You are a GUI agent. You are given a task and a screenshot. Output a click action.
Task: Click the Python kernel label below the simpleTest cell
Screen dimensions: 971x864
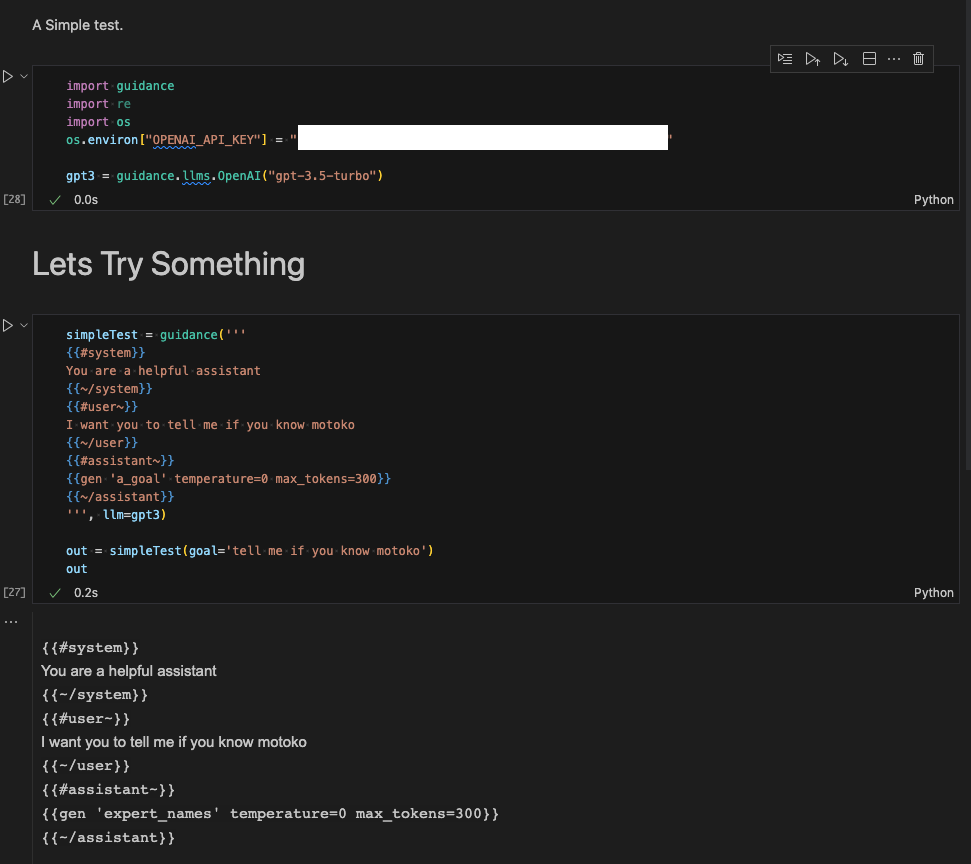click(x=933, y=592)
